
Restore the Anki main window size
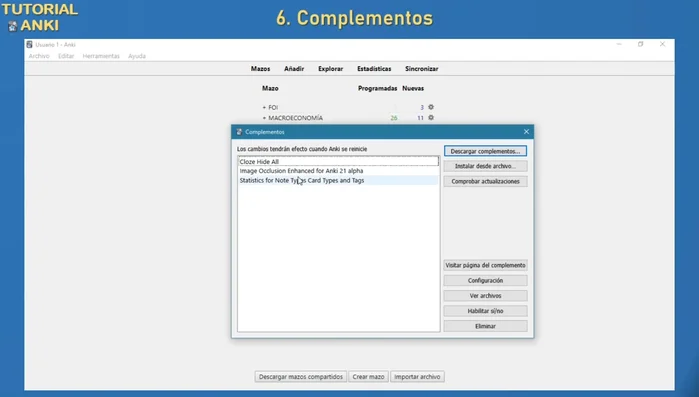pos(641,44)
